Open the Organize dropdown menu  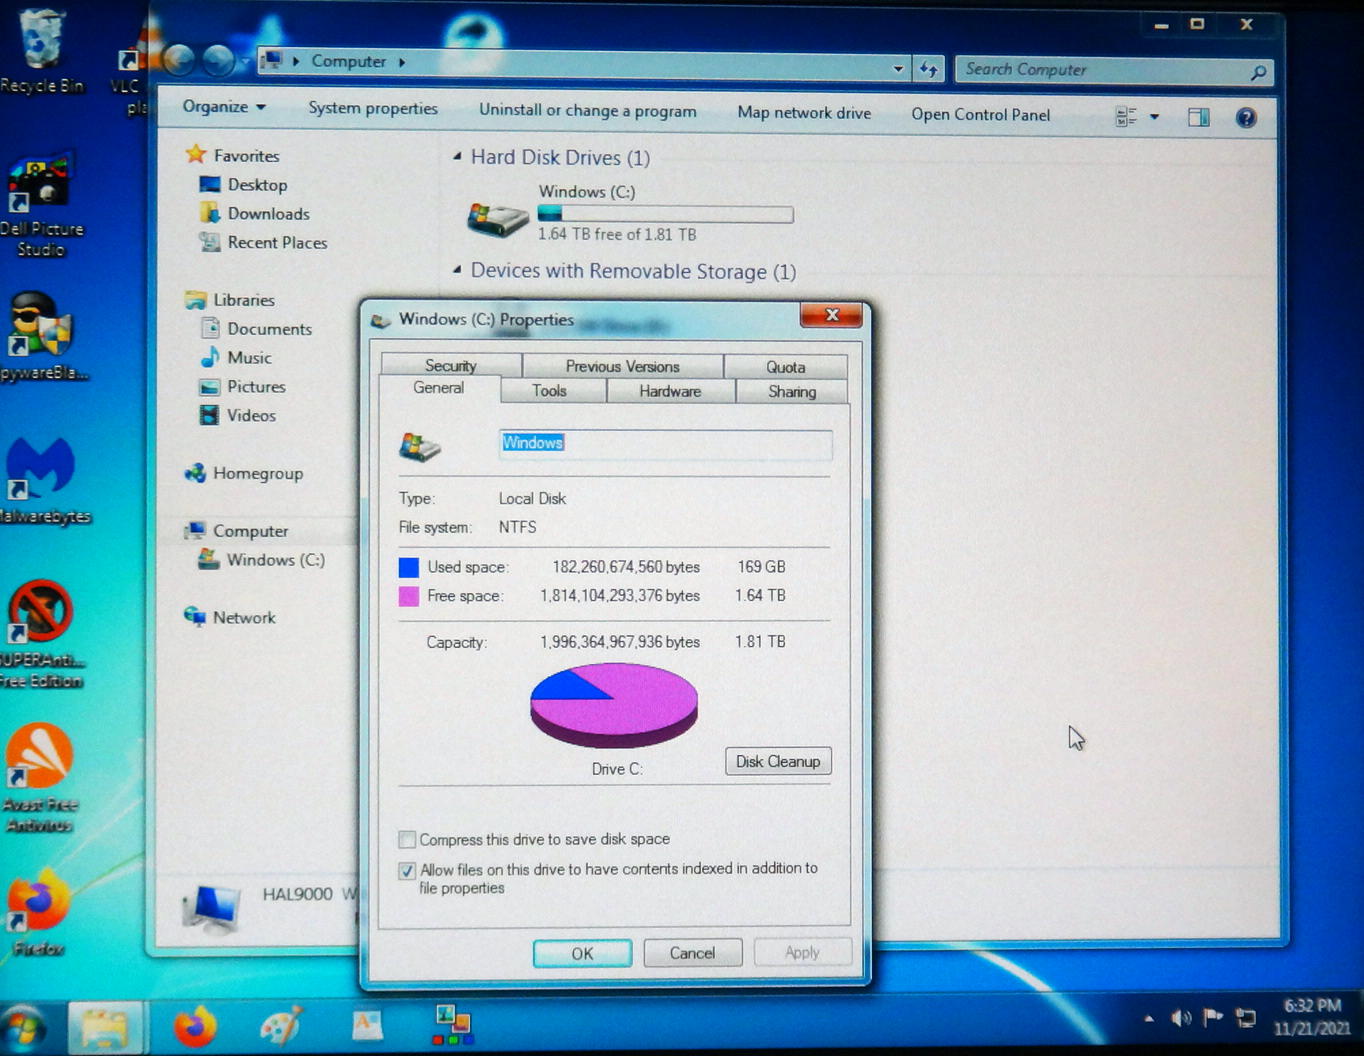[224, 106]
